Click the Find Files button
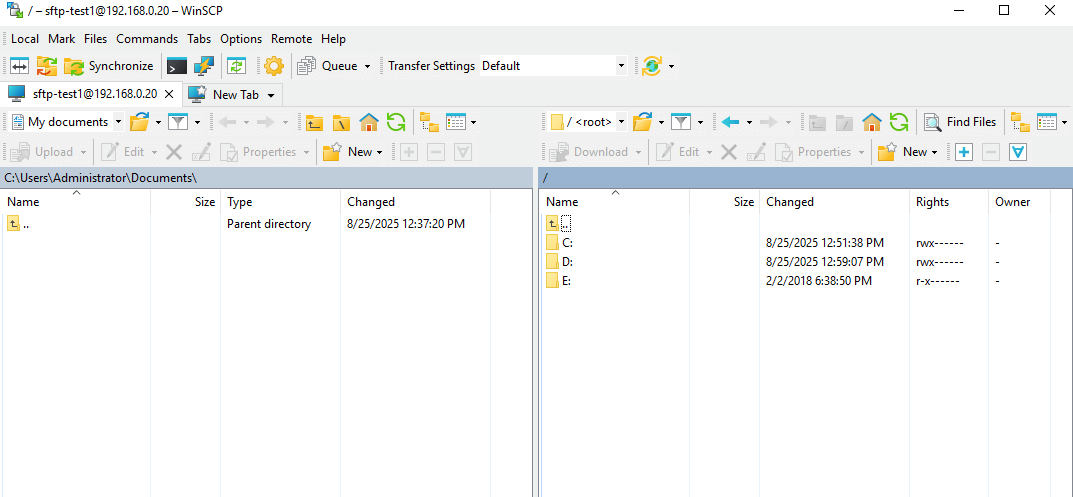This screenshot has width=1073, height=497. point(960,123)
